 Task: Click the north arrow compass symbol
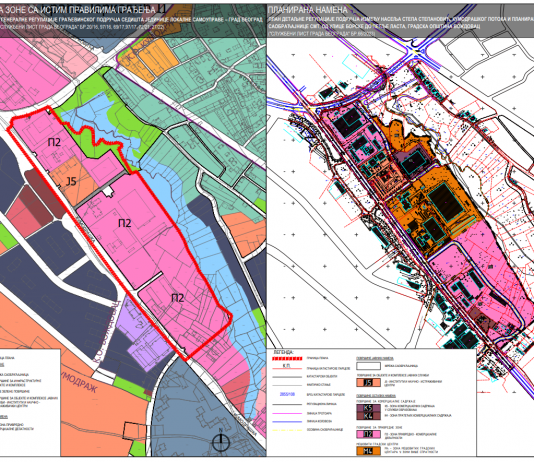pos(221,441)
